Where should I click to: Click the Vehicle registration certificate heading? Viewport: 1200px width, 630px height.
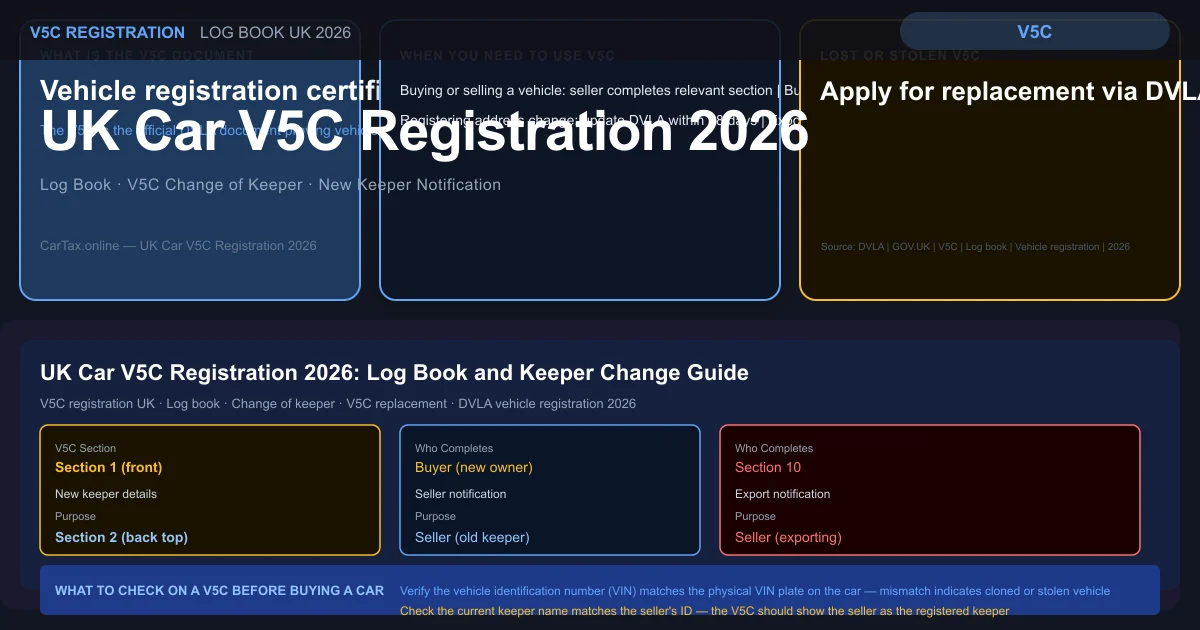(210, 91)
